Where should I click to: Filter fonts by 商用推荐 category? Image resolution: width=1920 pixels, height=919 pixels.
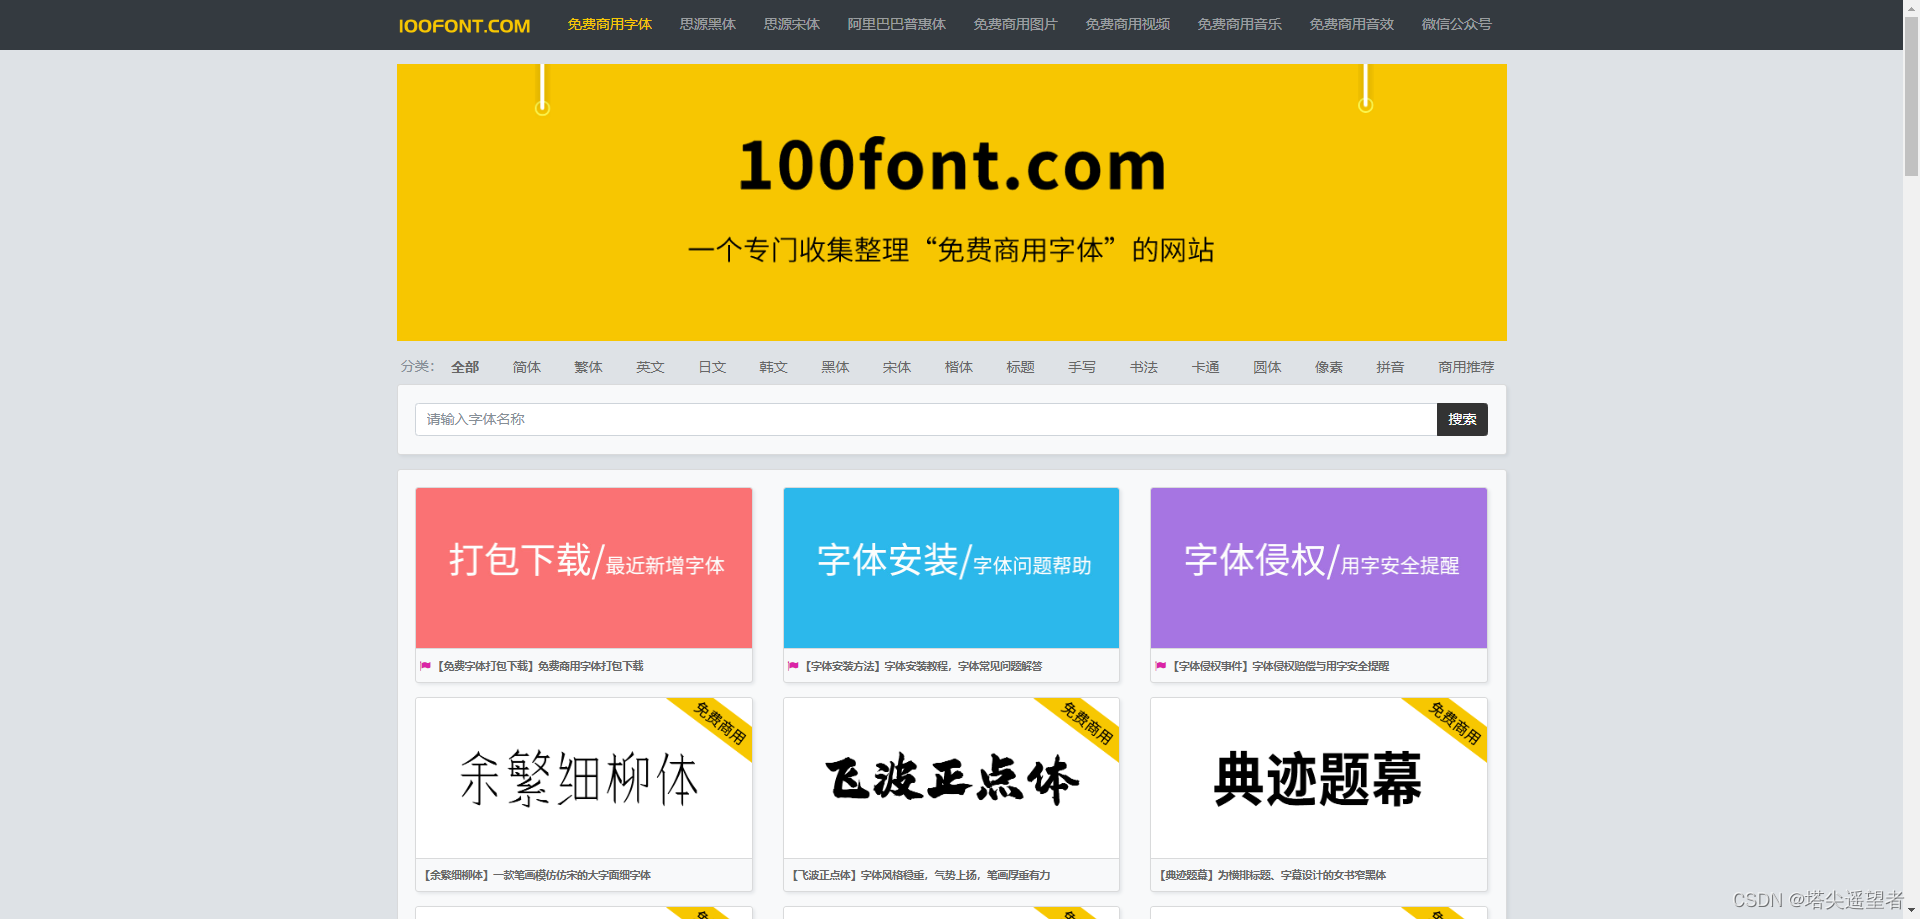[1466, 367]
